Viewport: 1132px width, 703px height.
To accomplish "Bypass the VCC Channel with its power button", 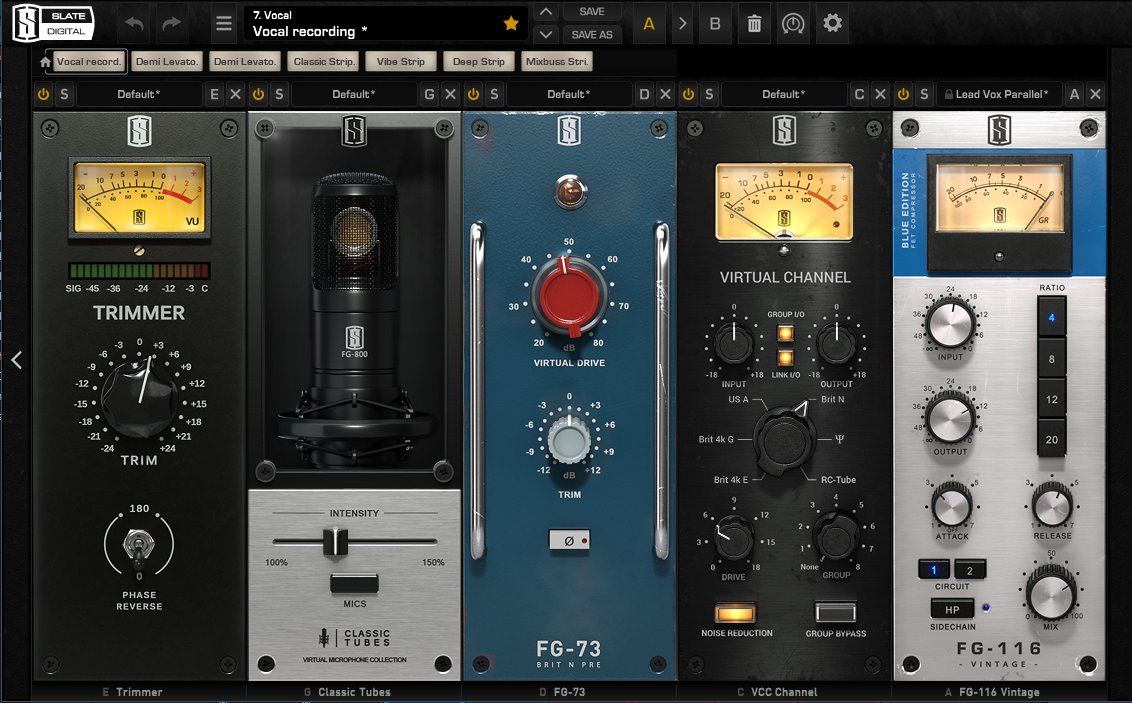I will [689, 94].
